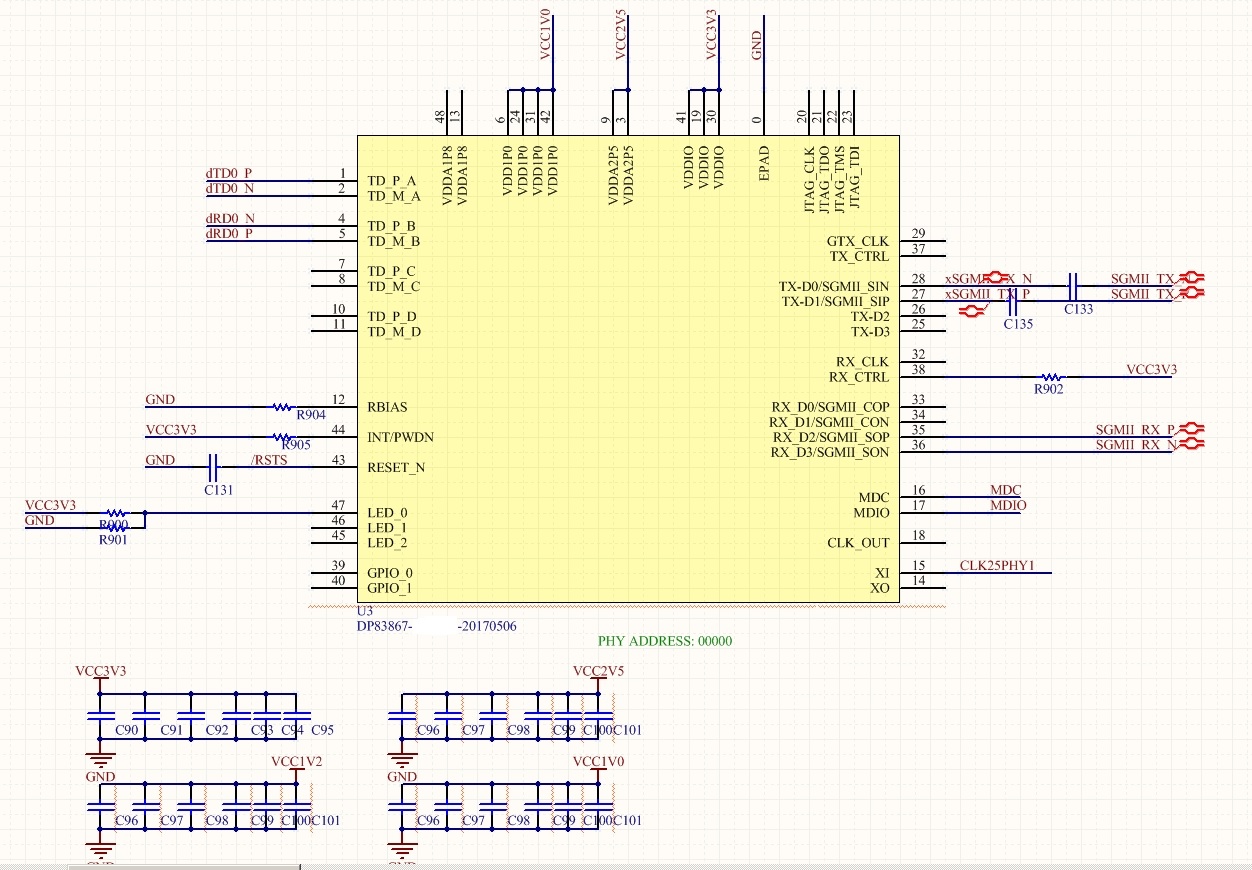The image size is (1252, 870).
Task: Click the R905 designator label
Action: click(297, 445)
